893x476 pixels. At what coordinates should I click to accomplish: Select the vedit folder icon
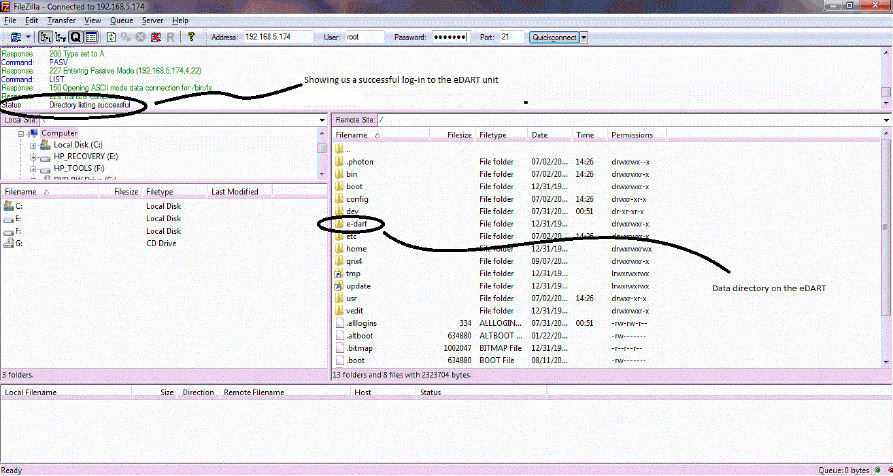339,311
